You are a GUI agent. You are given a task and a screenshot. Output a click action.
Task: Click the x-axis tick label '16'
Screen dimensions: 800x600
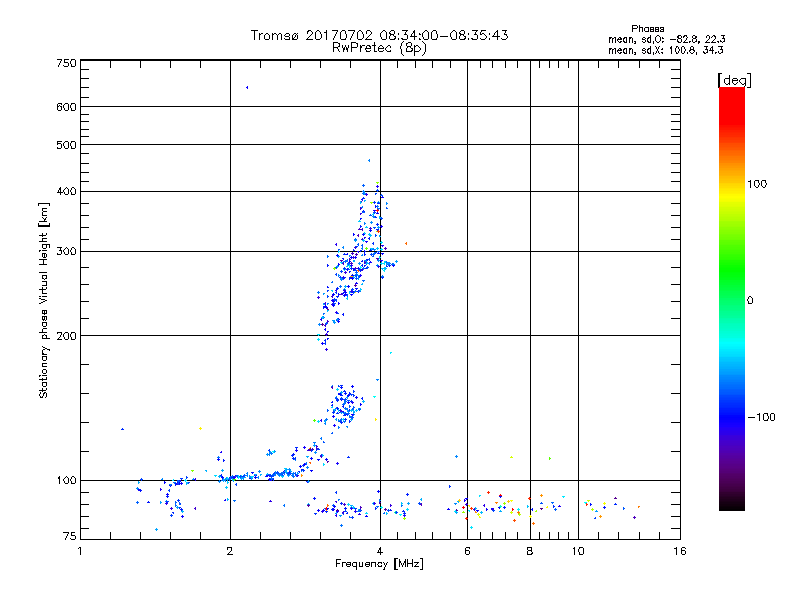point(680,551)
